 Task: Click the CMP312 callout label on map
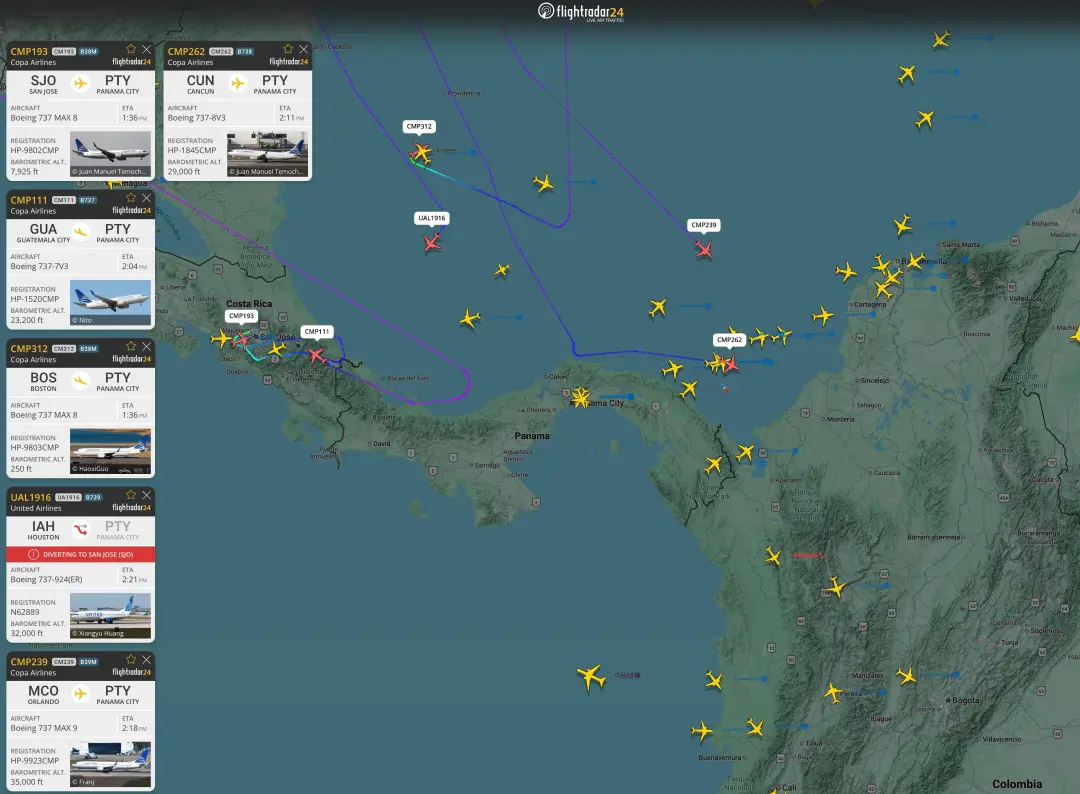tap(419, 126)
